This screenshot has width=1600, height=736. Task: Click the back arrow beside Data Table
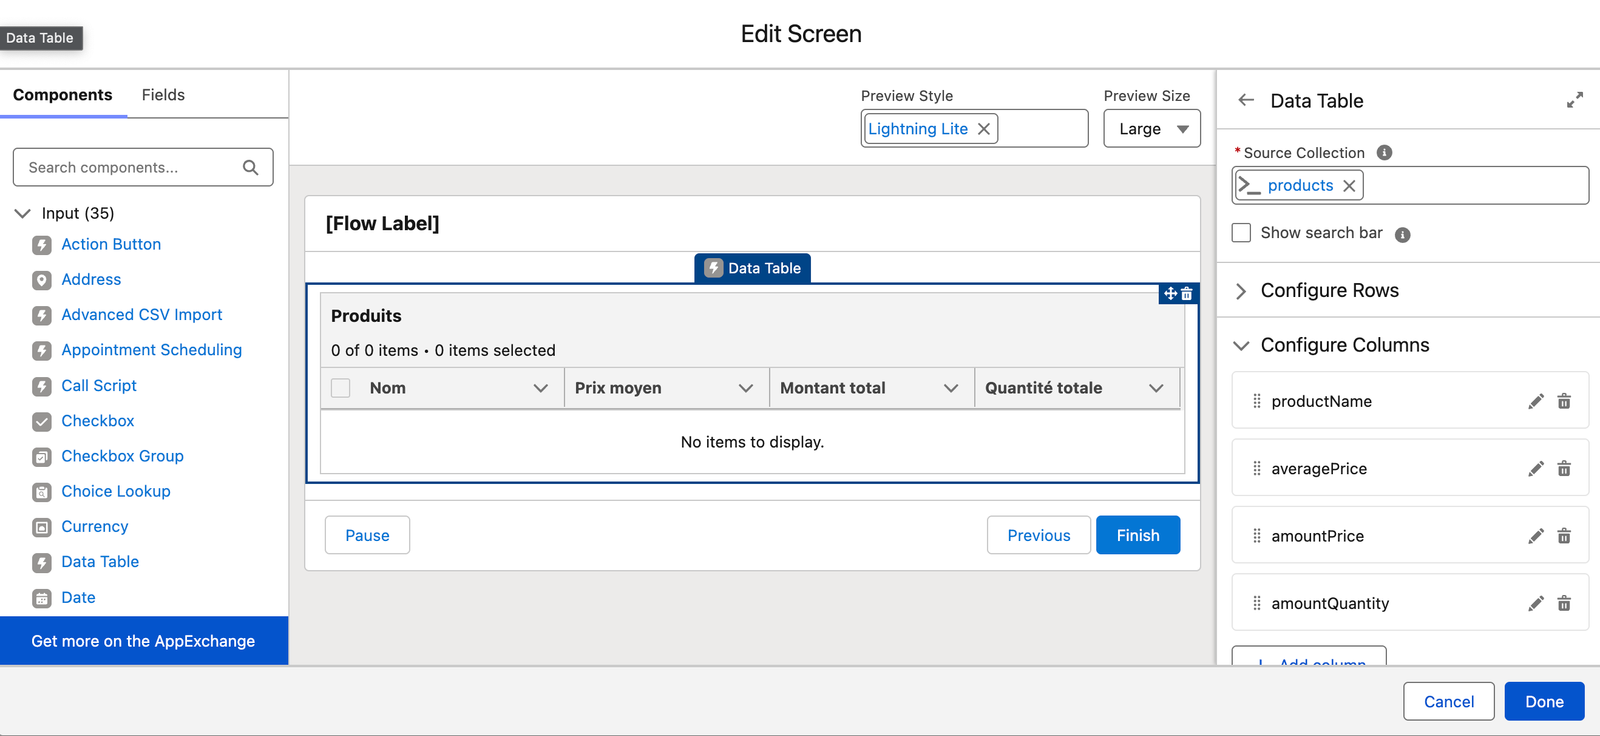coord(1246,100)
